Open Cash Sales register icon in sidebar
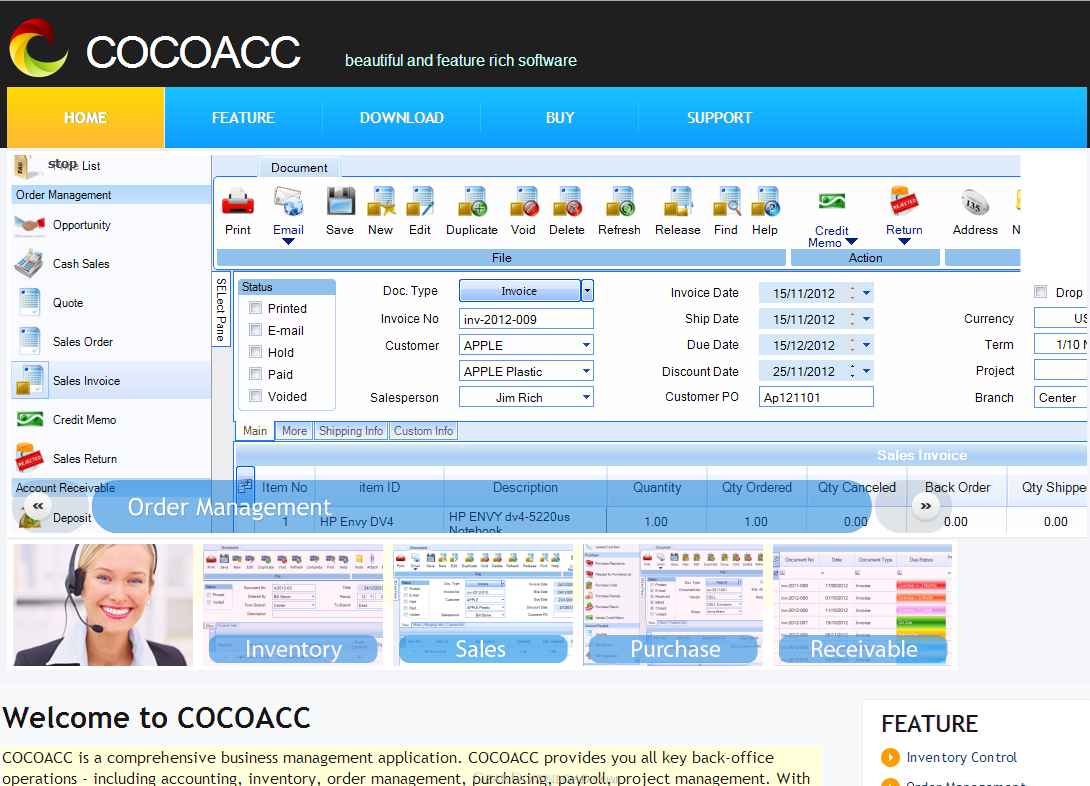 29,263
